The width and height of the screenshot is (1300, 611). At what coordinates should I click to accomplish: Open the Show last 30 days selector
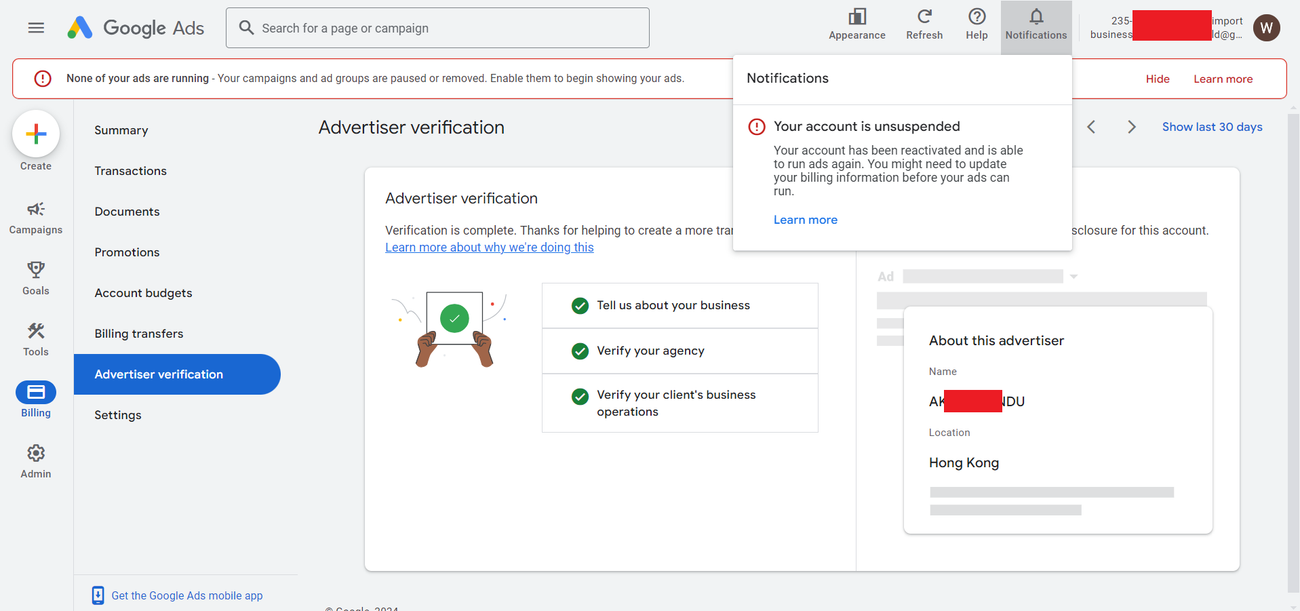(x=1212, y=127)
